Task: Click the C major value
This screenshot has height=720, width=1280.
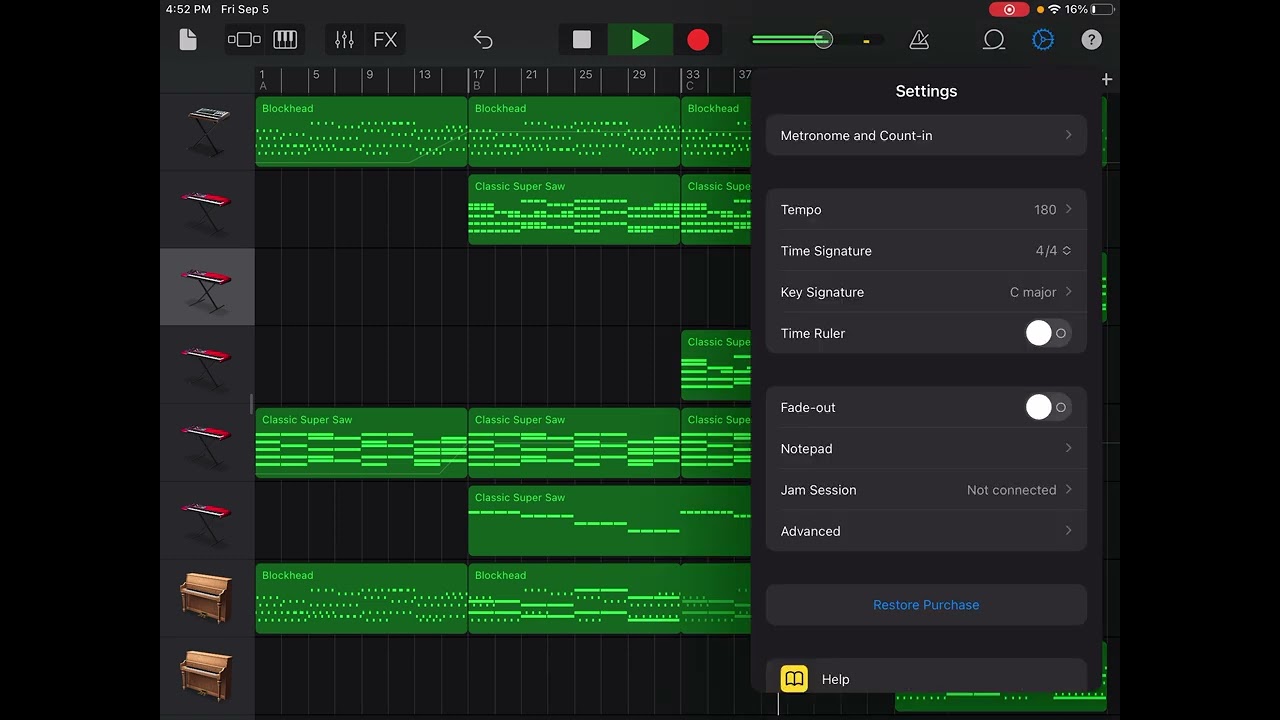Action: [x=1033, y=292]
